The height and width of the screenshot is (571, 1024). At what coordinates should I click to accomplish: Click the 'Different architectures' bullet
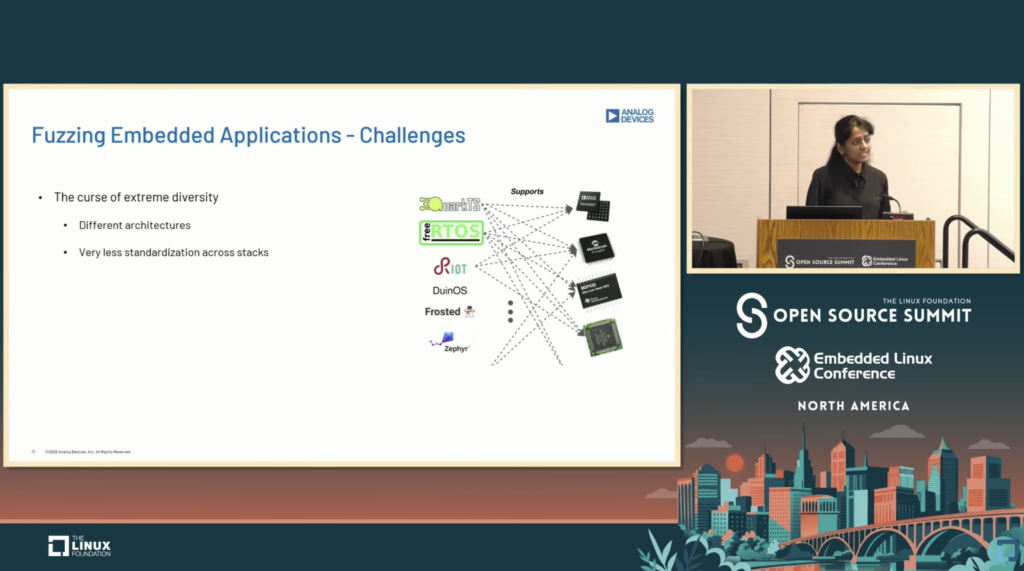tap(135, 225)
